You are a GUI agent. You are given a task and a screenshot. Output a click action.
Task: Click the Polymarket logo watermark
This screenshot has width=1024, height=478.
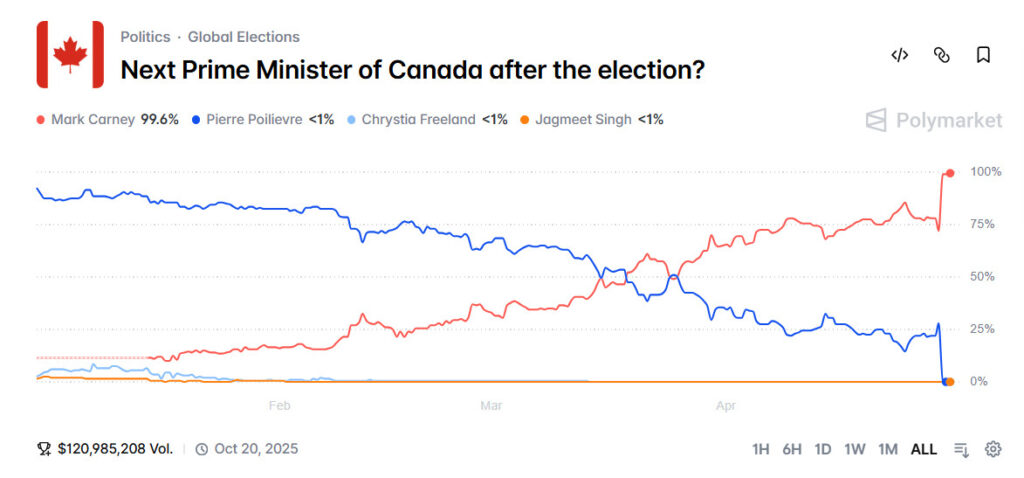pyautogui.click(x=934, y=121)
